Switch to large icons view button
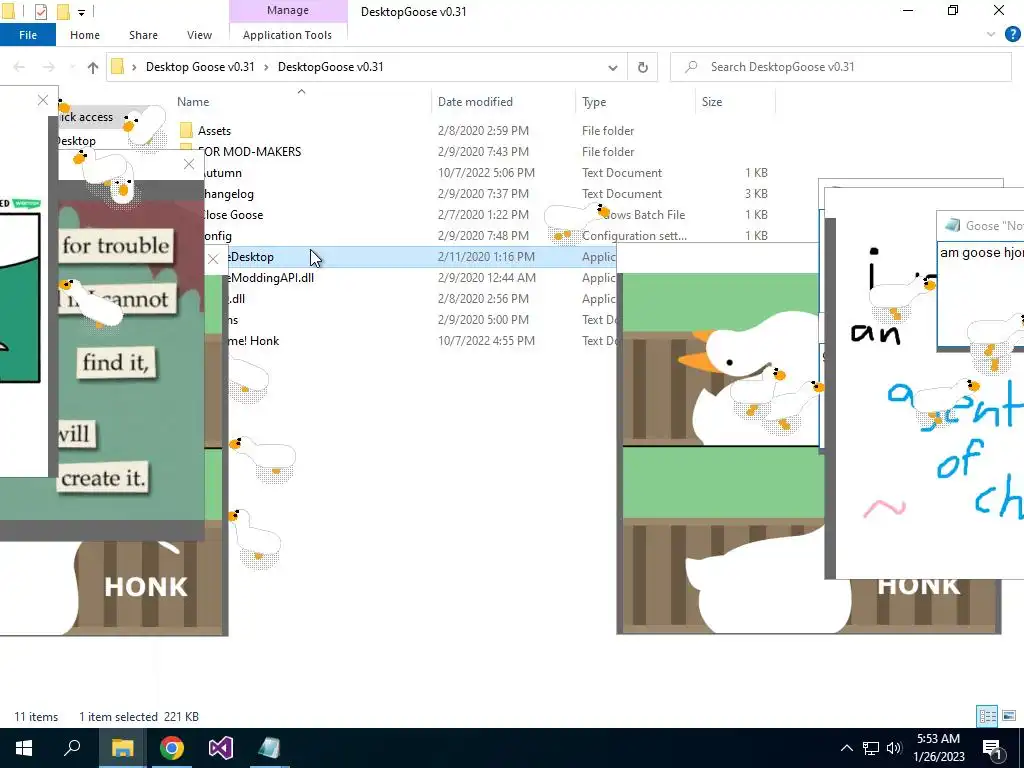Viewport: 1024px width, 768px height. [x=1009, y=716]
